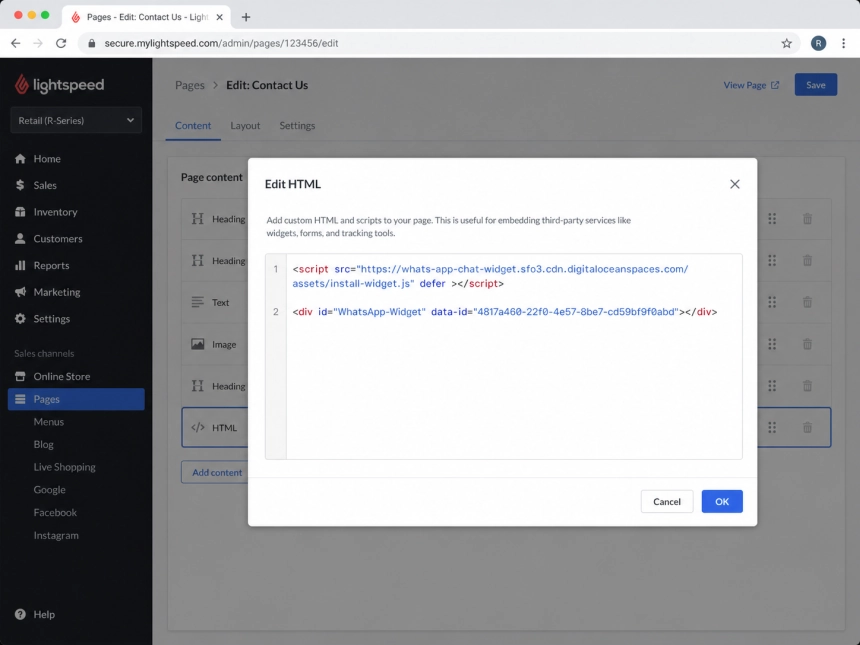Open the Menus subitem
860x645 pixels.
(49, 422)
